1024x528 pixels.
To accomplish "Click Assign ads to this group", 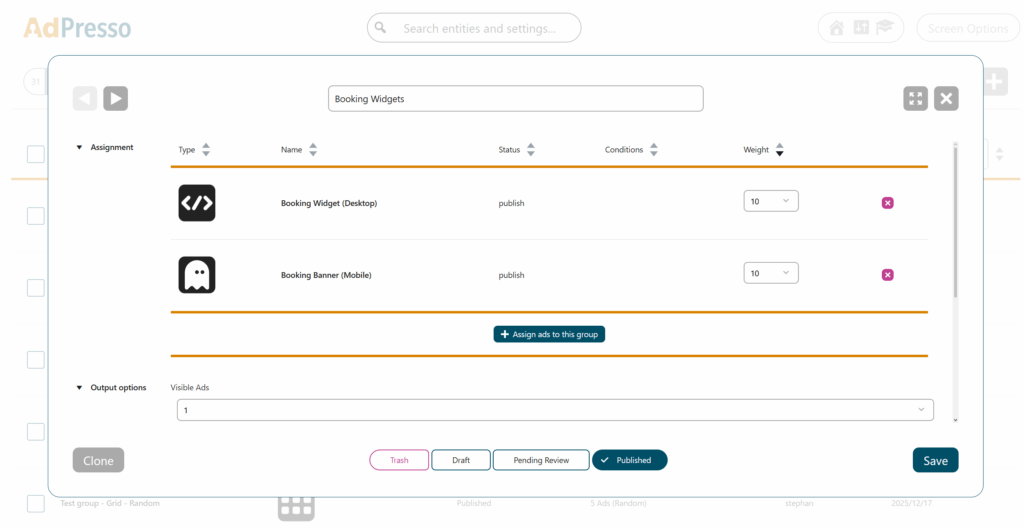I will click(549, 334).
